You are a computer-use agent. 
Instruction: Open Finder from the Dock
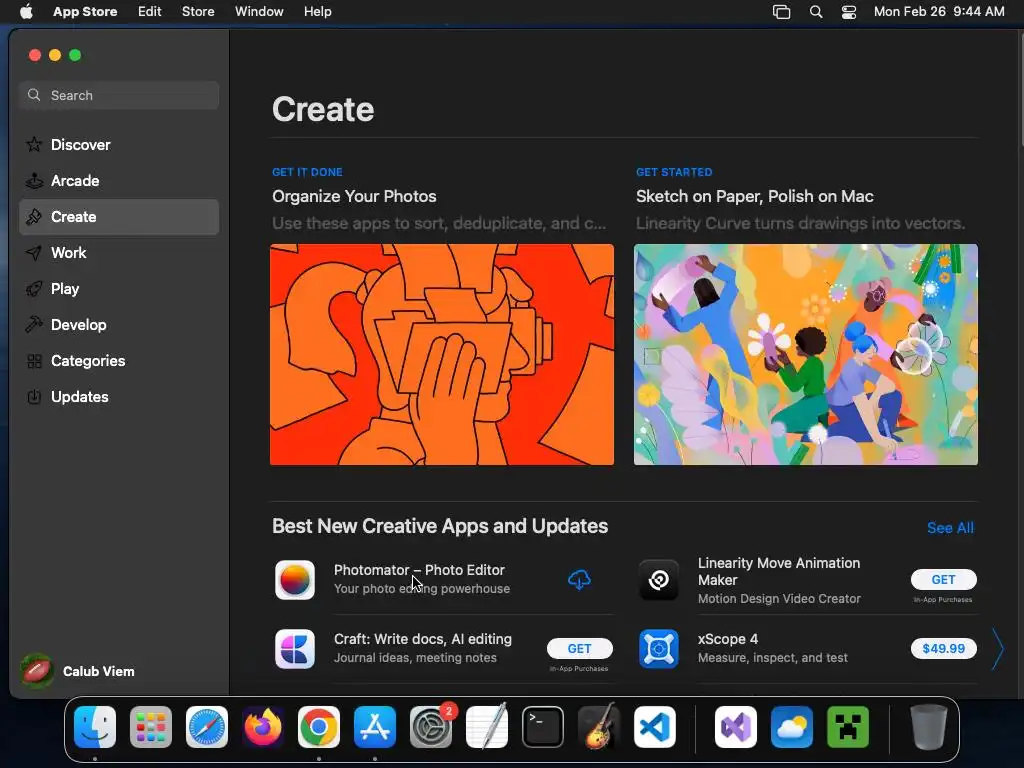tap(95, 727)
